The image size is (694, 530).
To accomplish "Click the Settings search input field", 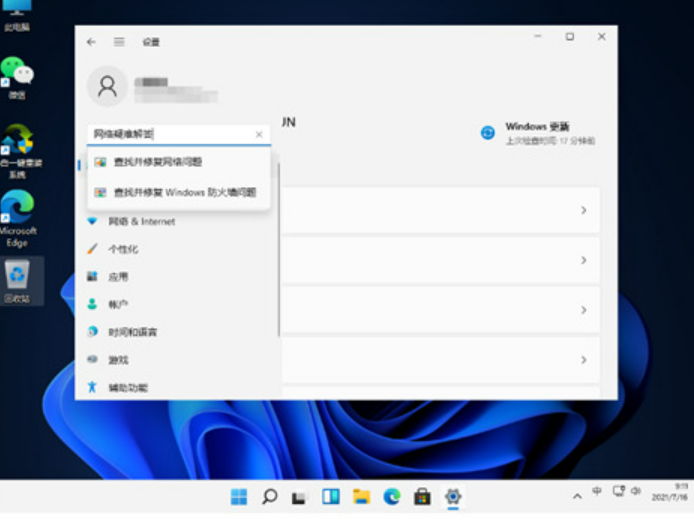I will tap(170, 134).
